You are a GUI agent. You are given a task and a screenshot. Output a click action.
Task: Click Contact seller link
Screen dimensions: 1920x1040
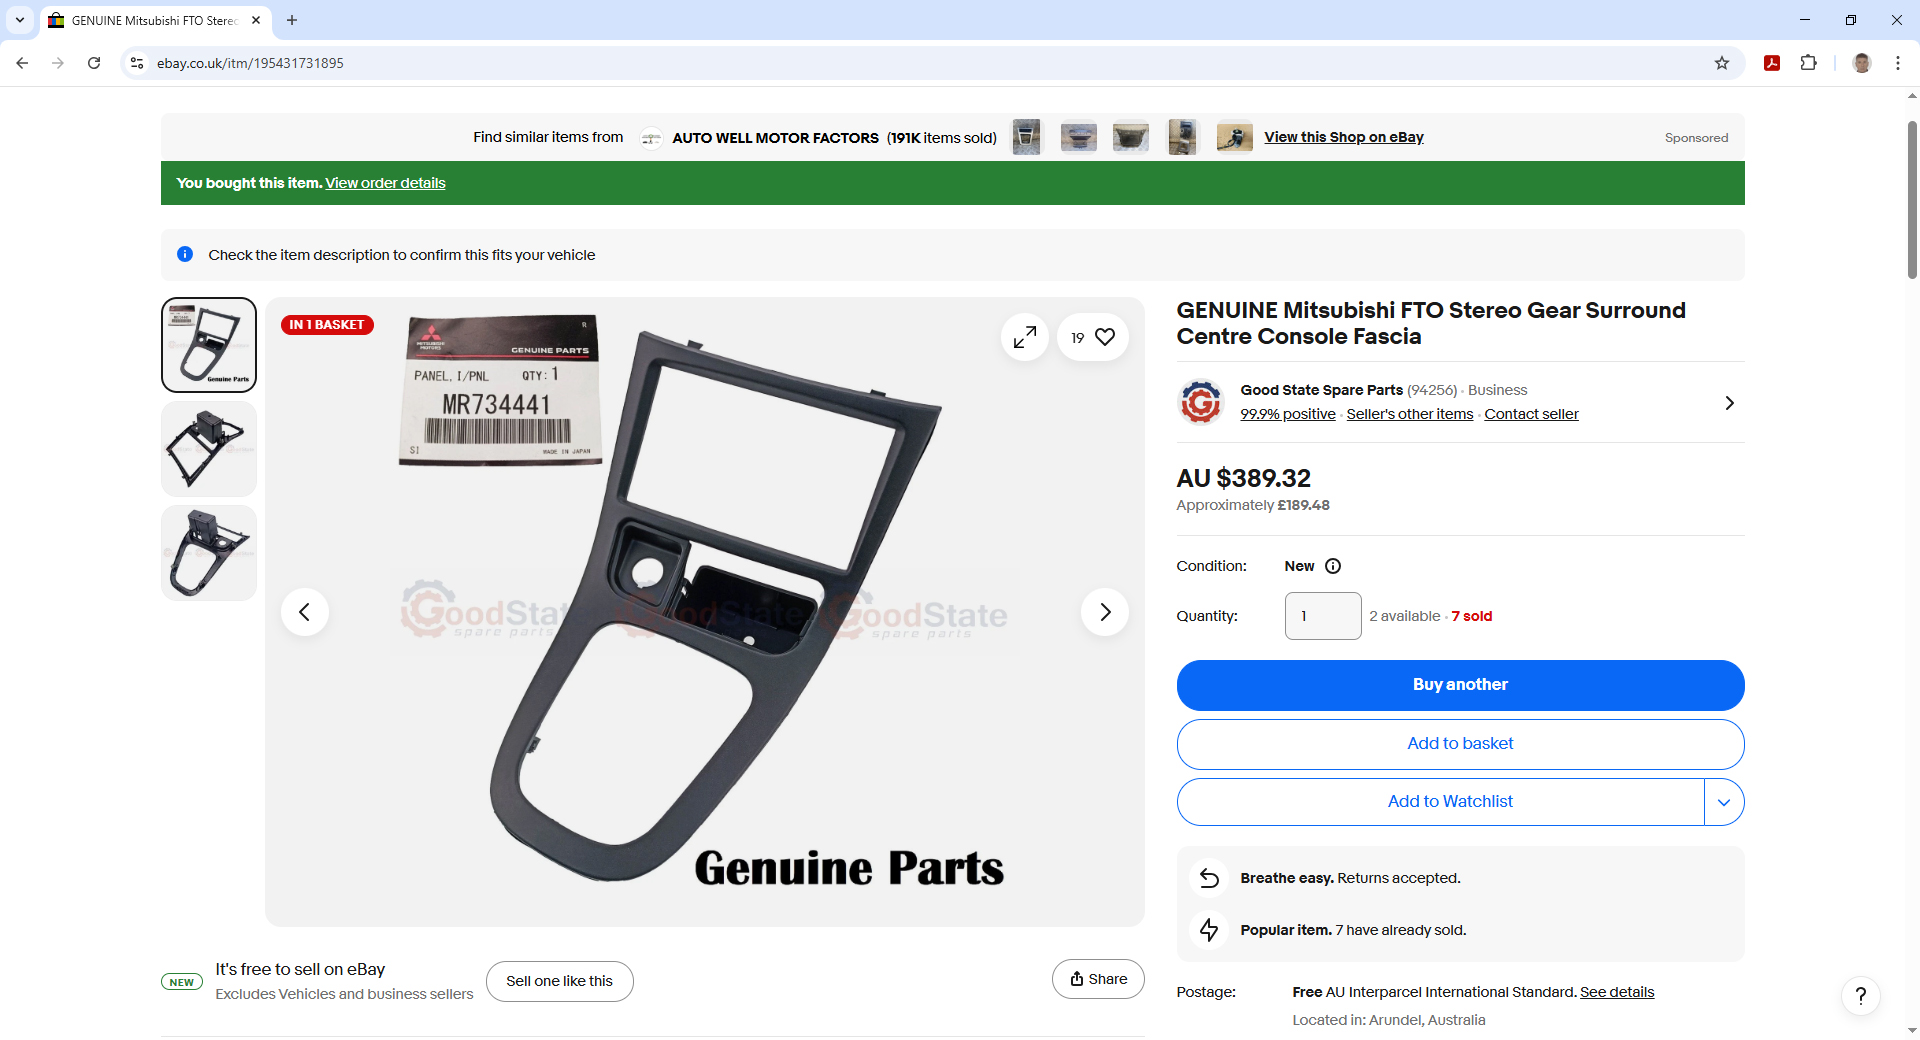pyautogui.click(x=1531, y=414)
